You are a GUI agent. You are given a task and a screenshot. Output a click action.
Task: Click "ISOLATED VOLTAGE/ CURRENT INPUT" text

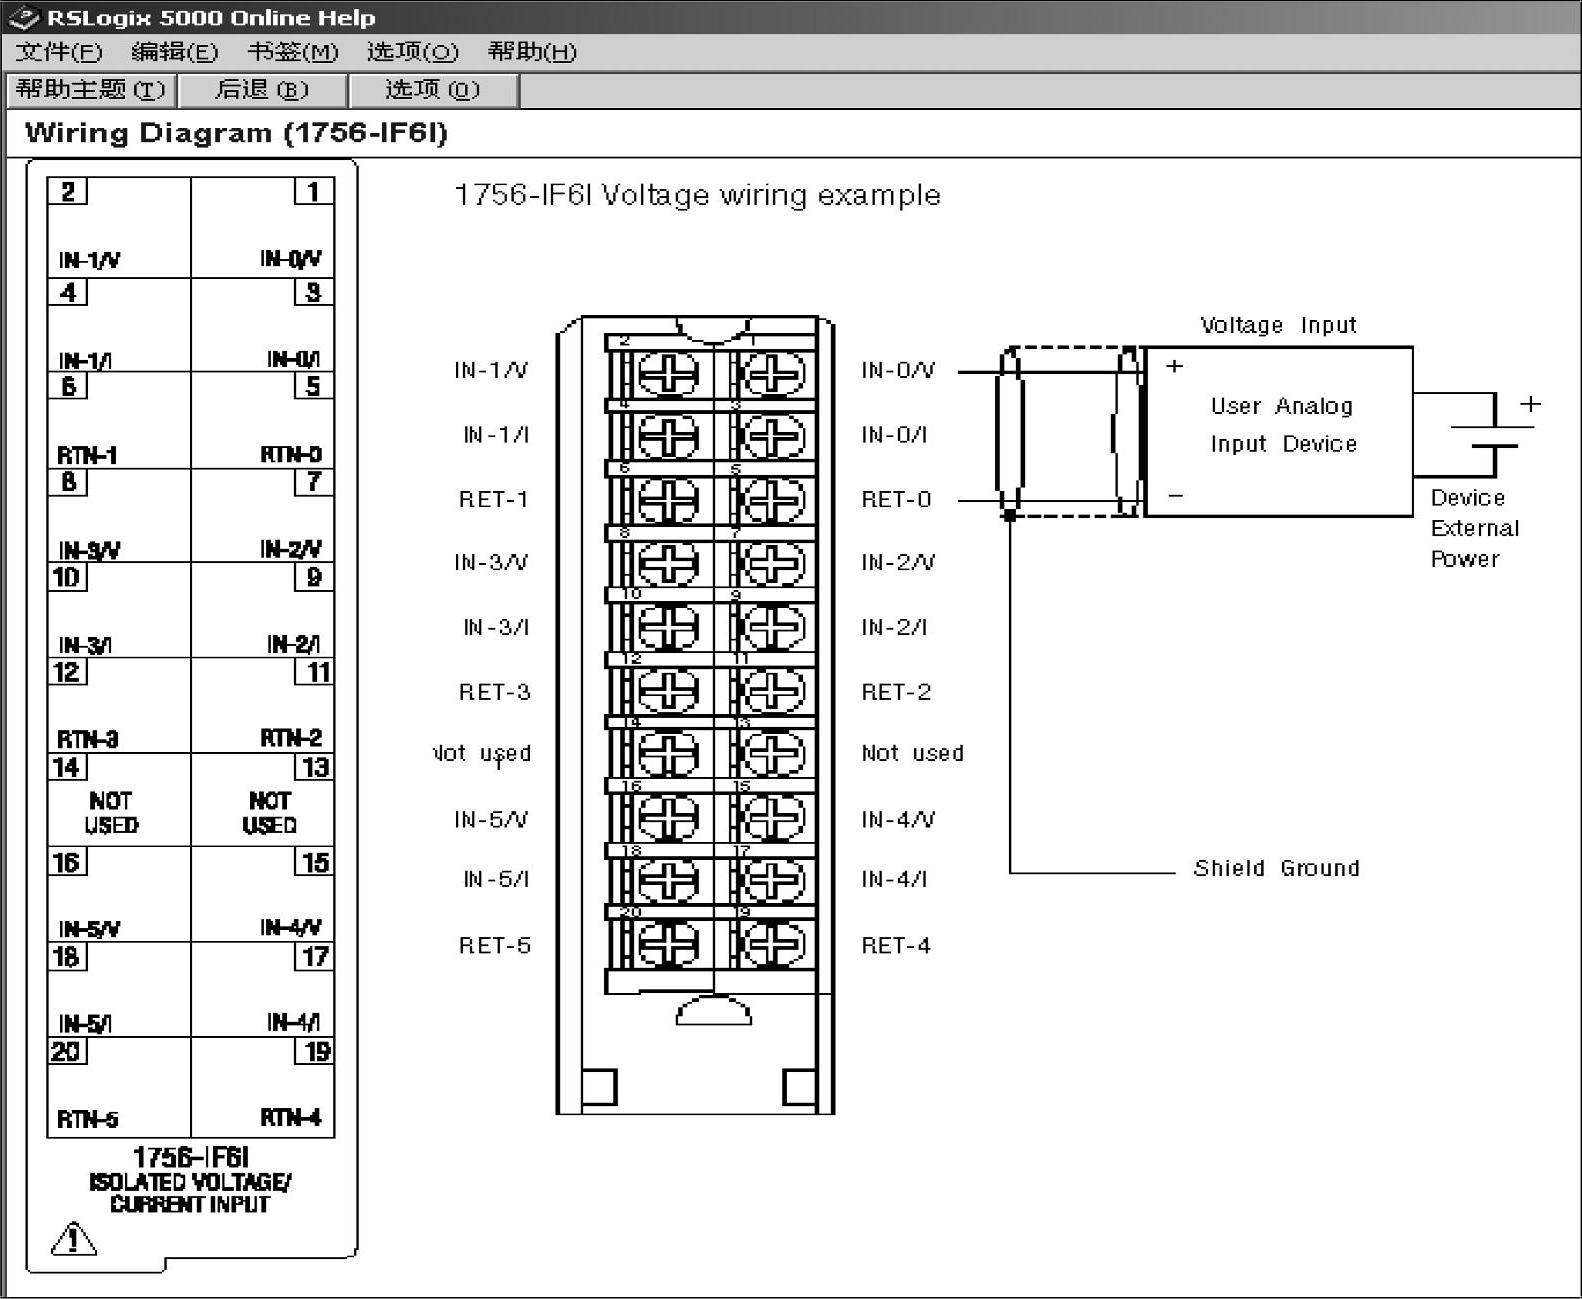(x=190, y=1193)
